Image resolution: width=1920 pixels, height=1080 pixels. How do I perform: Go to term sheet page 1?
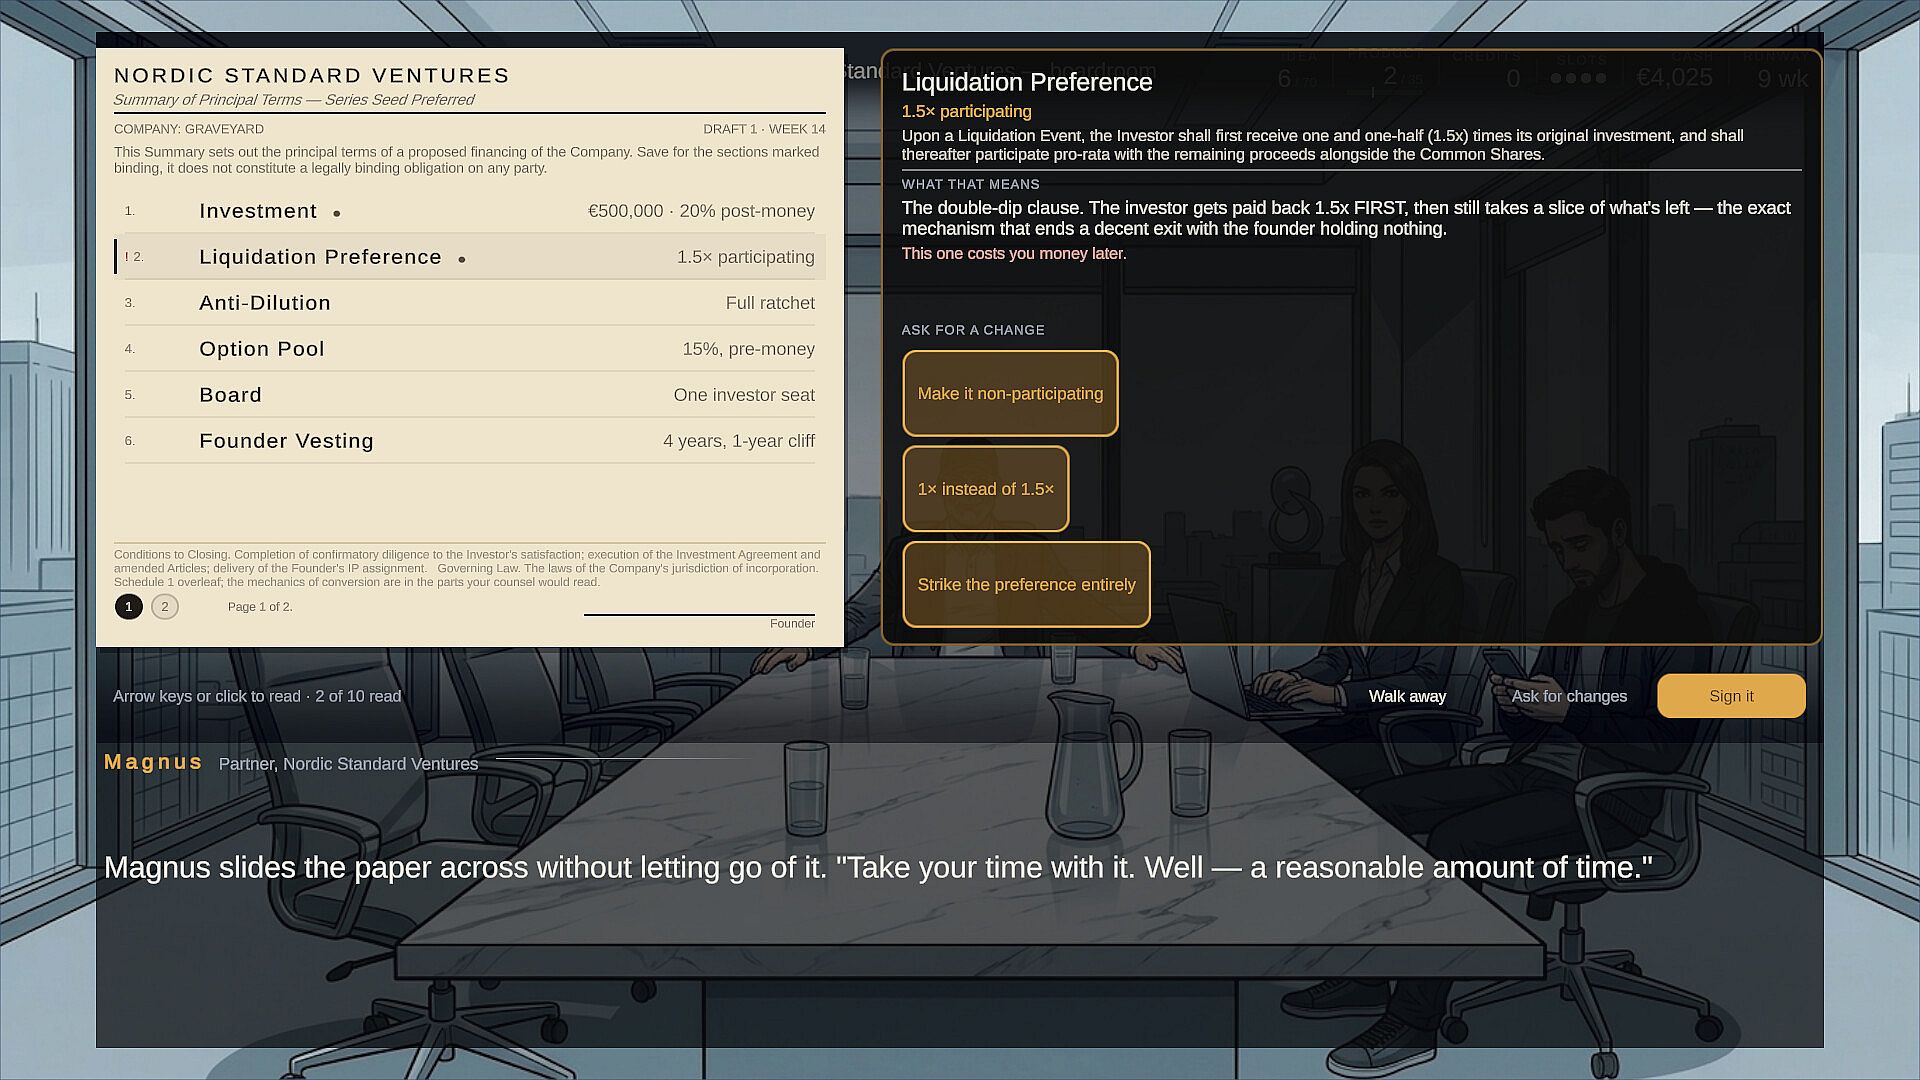129,607
